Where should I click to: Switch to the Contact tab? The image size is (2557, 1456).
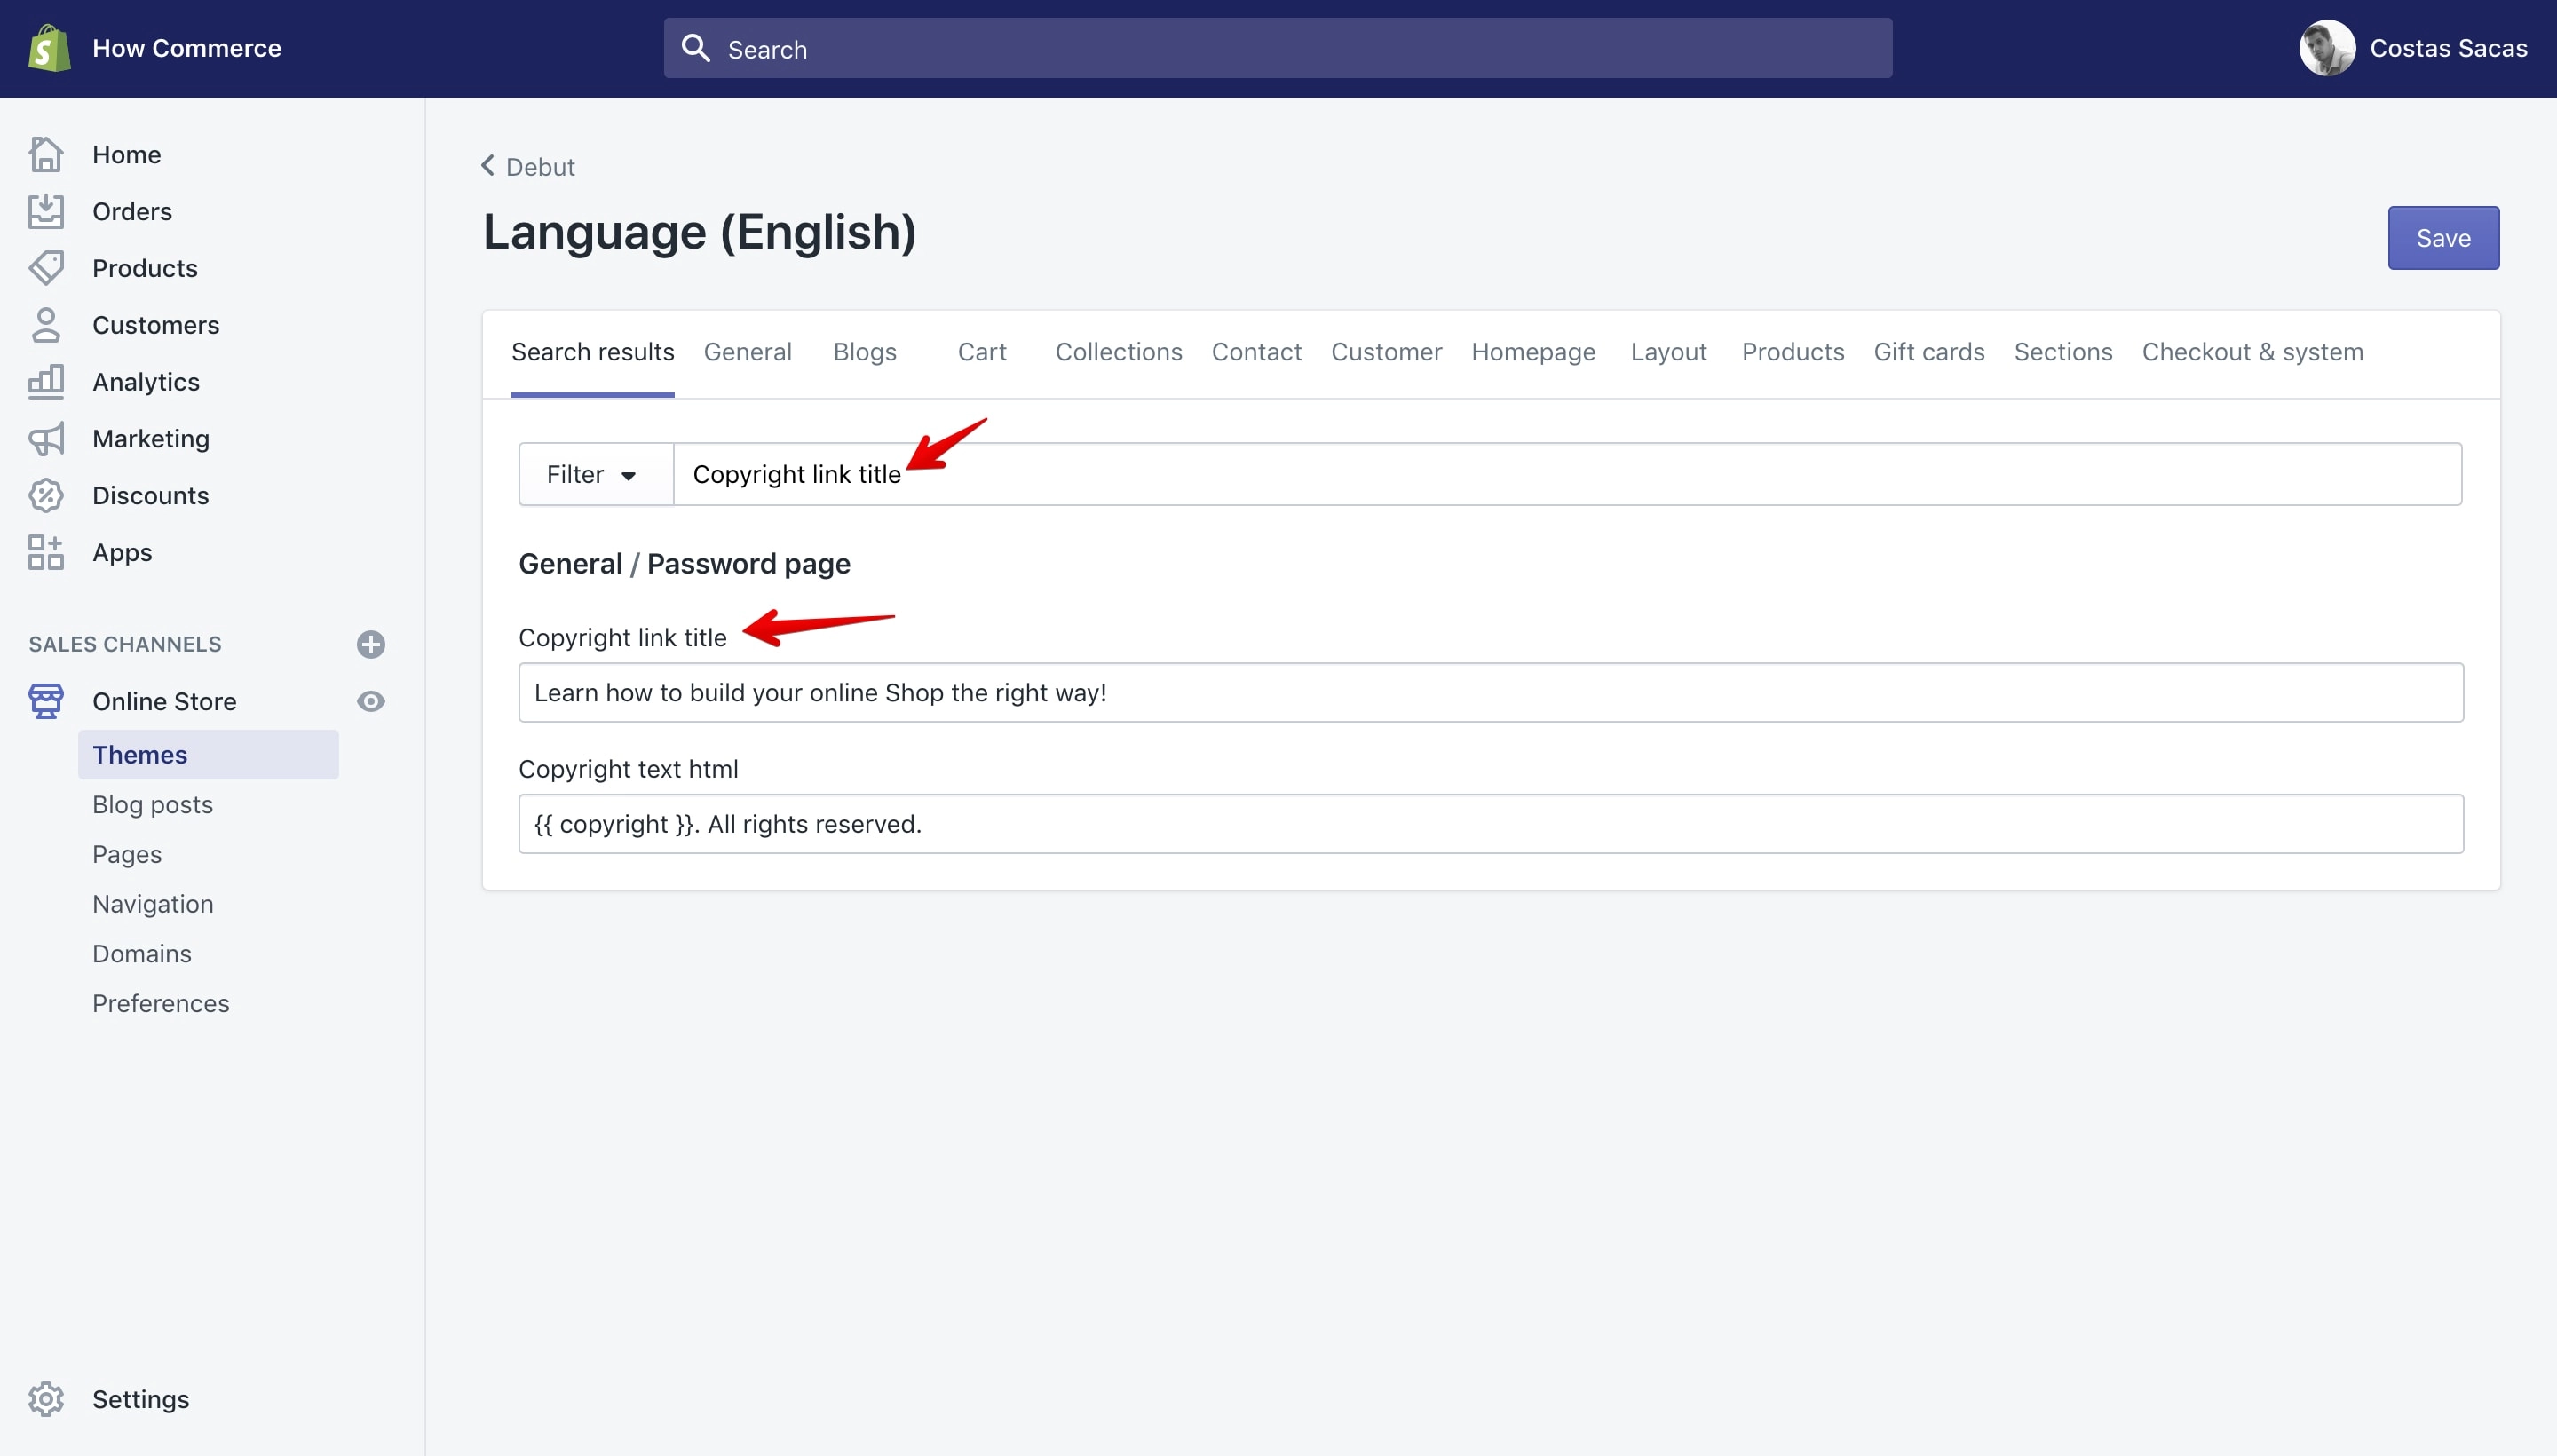point(1256,352)
